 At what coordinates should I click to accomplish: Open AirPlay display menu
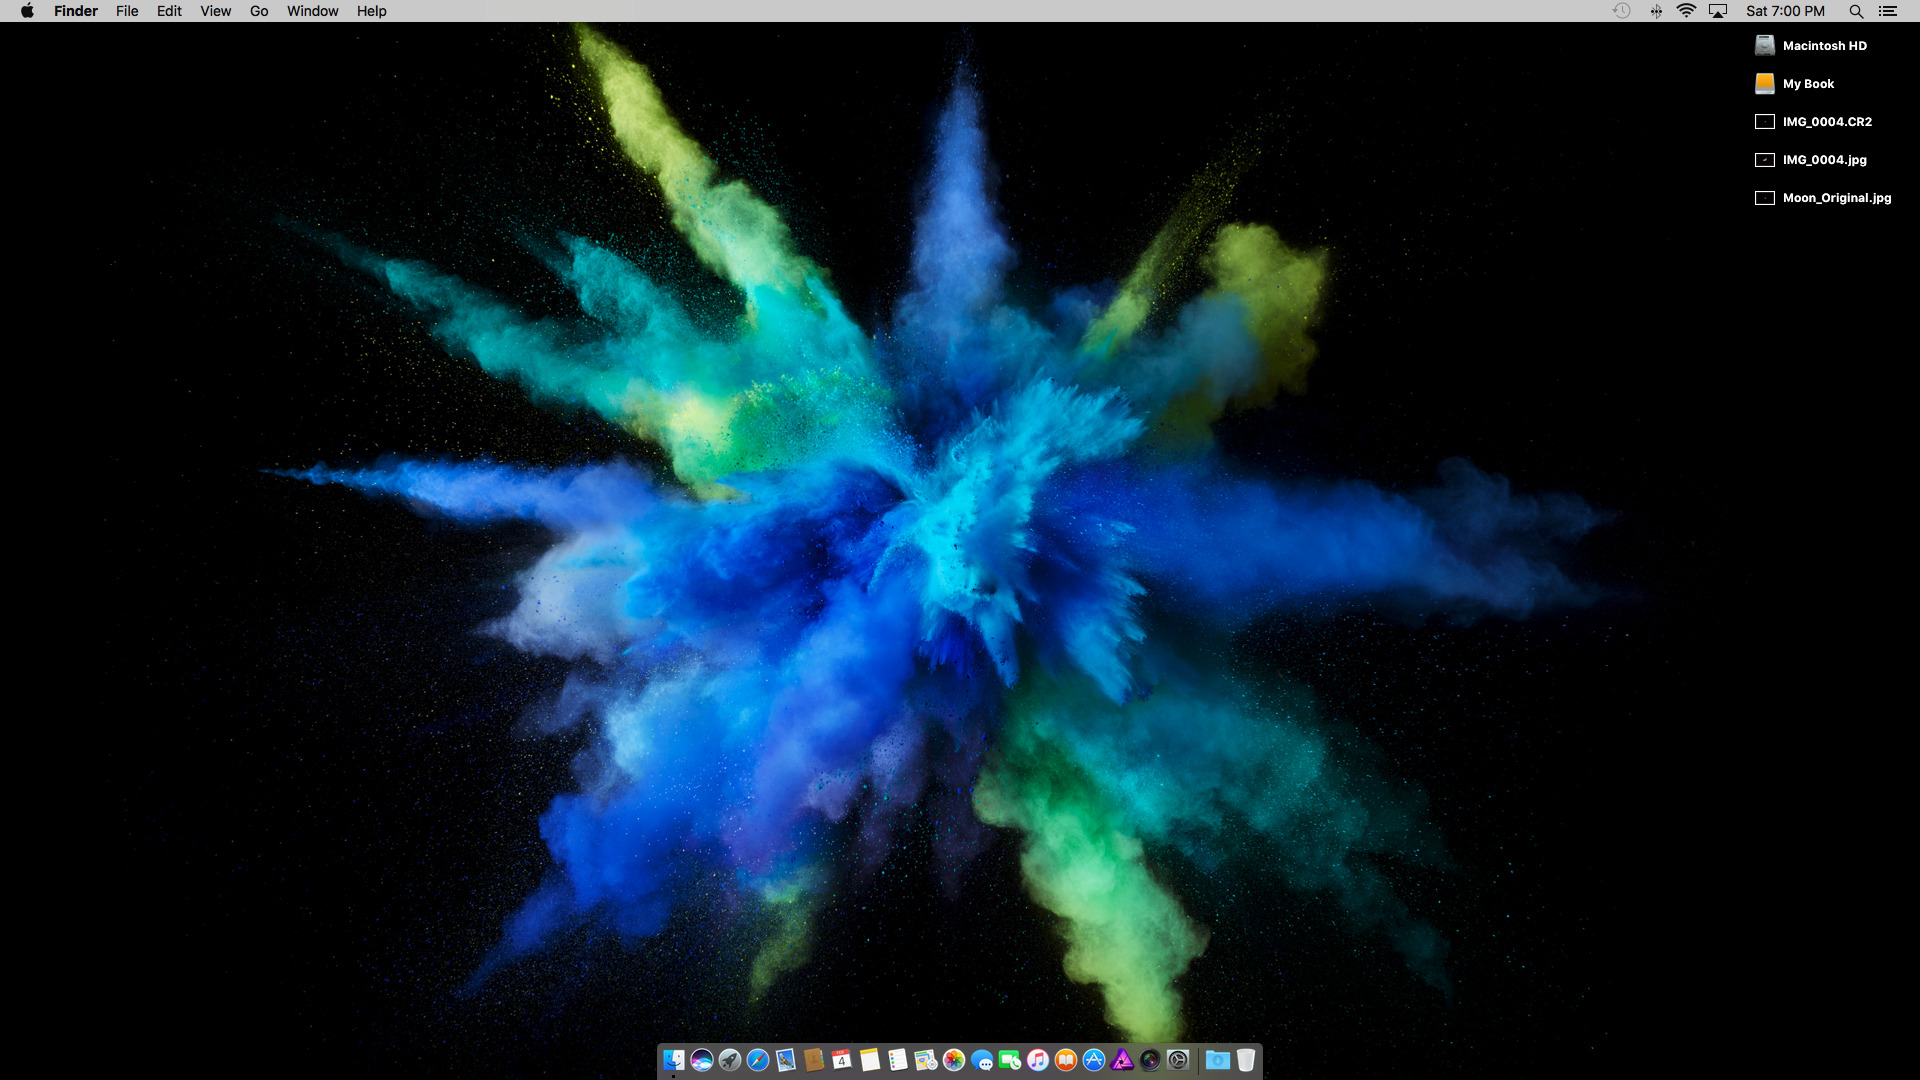click(x=1718, y=11)
